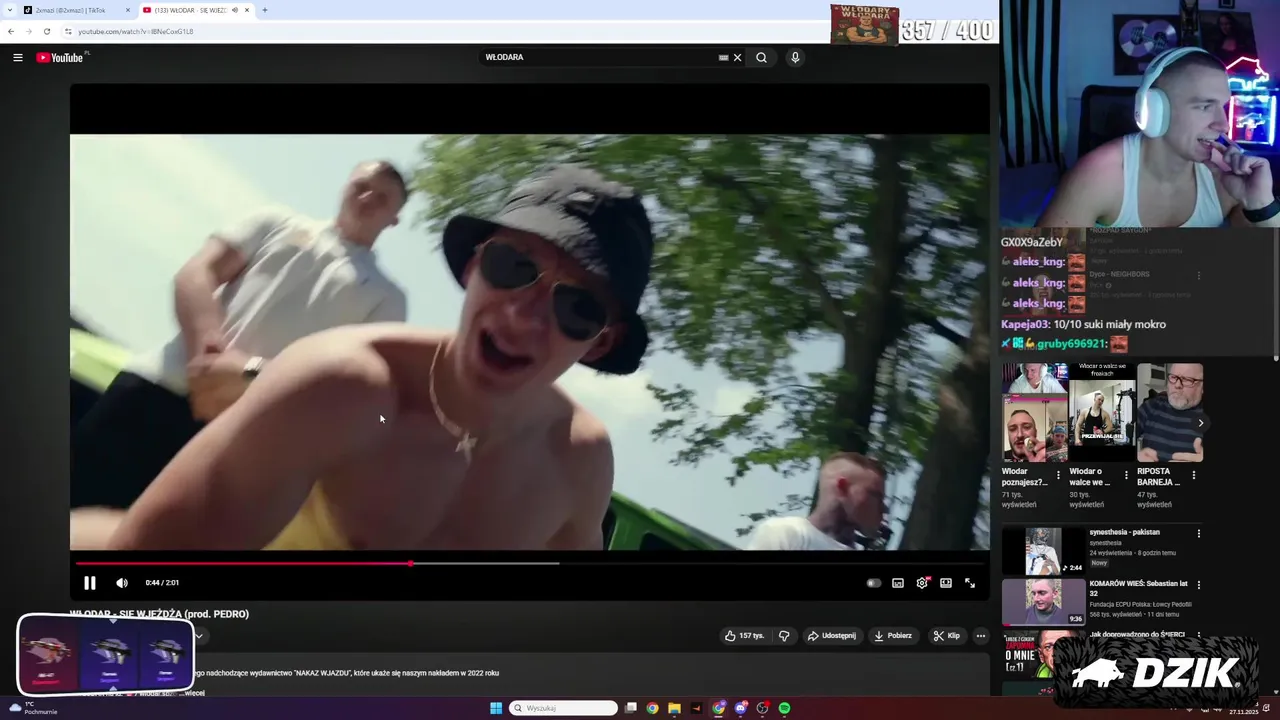Click the KOMARÓW WIEŚ 9:36 thumbnail
1280x720 pixels.
[x=1044, y=602]
